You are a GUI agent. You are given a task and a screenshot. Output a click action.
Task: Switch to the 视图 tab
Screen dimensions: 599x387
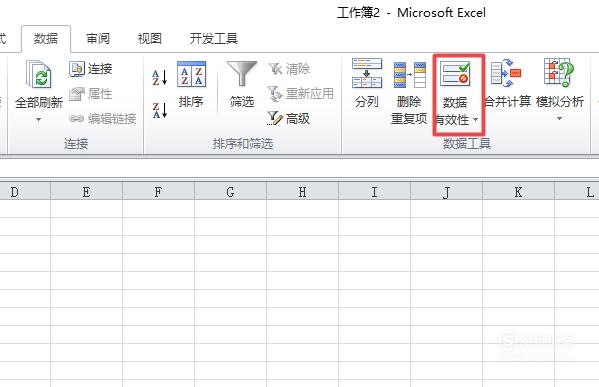point(150,39)
